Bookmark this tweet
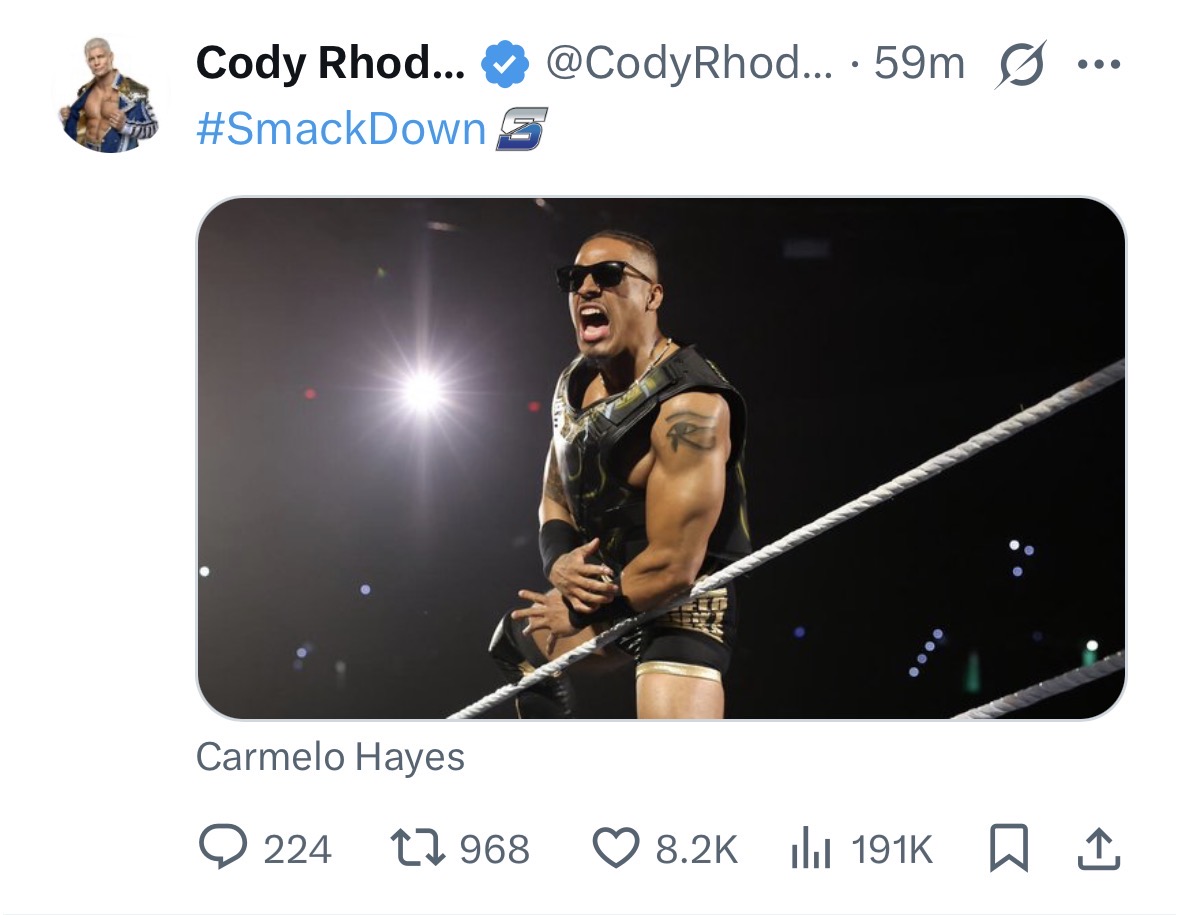 [x=1007, y=849]
